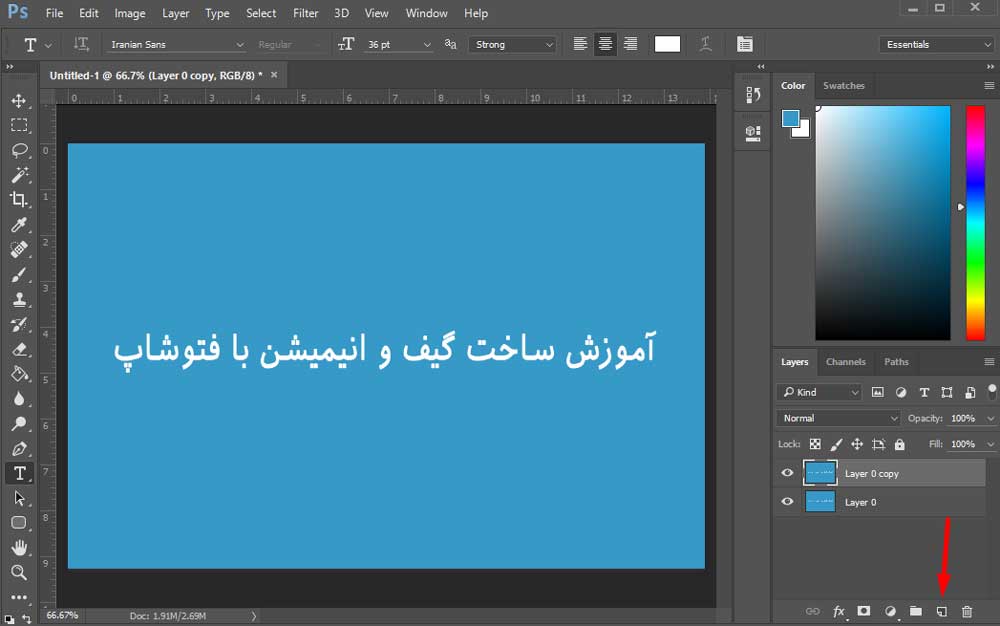Image resolution: width=1000 pixels, height=626 pixels.
Task: Select the Clone Stamp tool
Action: [x=19, y=300]
